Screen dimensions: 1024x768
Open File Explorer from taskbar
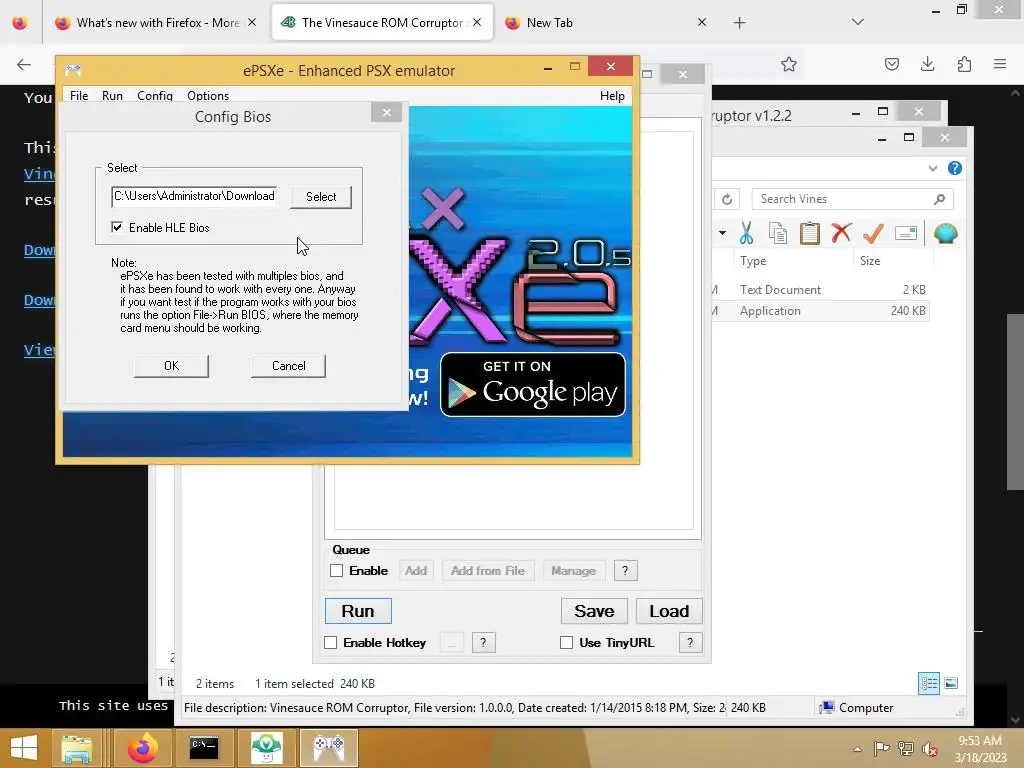coord(77,748)
